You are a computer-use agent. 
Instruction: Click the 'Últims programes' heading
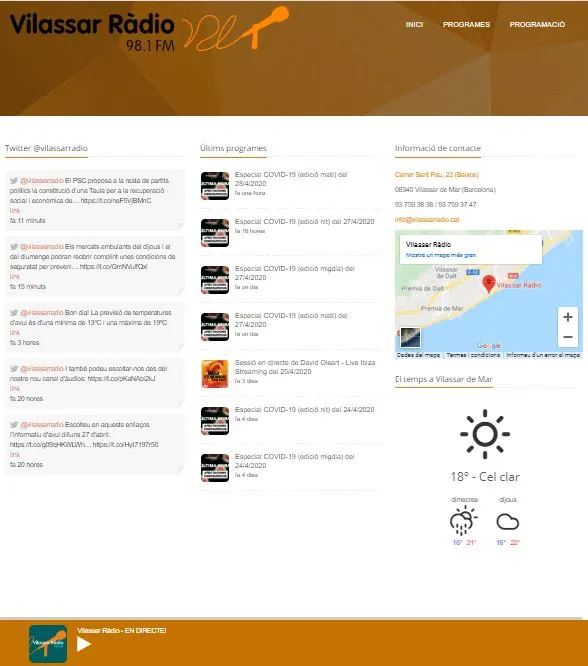click(233, 148)
